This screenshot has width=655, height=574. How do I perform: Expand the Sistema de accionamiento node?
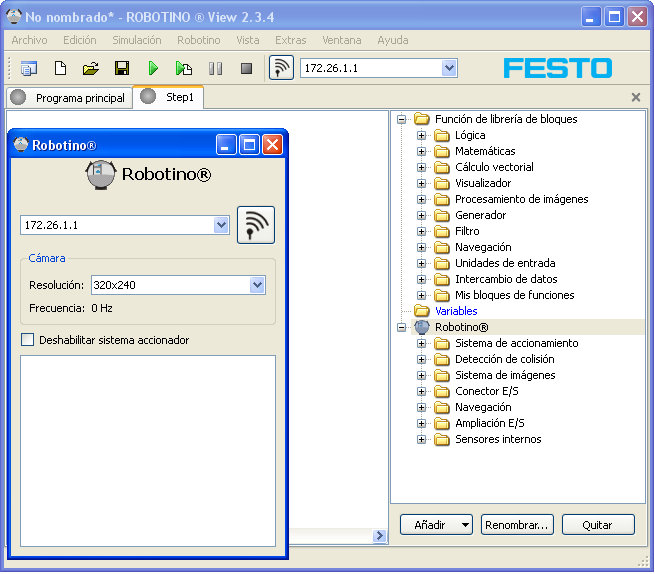tap(421, 343)
